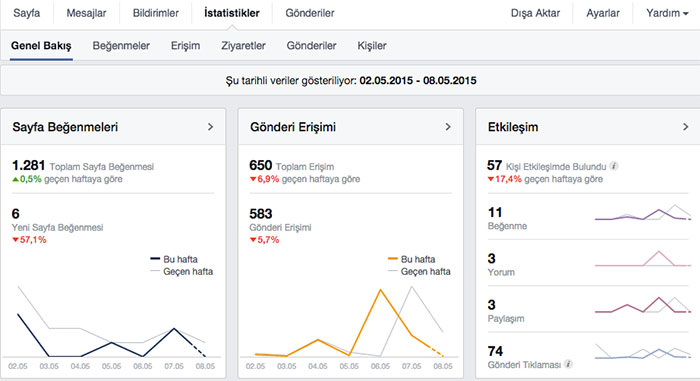Click info icon beside Gönderi Tıklaması
700x381 pixels.
(568, 364)
